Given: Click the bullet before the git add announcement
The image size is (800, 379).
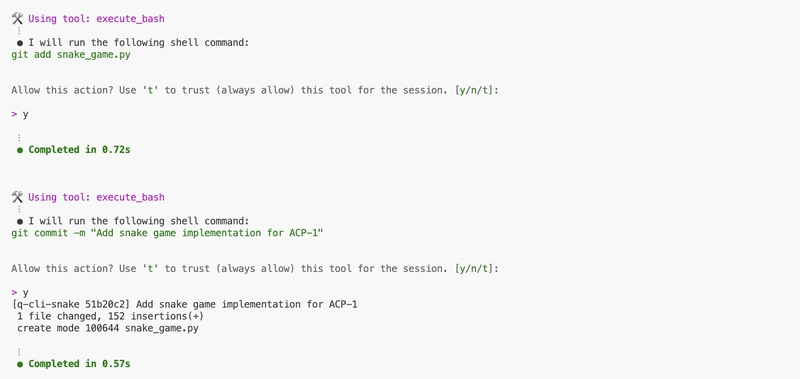Looking at the screenshot, I should click(x=20, y=43).
